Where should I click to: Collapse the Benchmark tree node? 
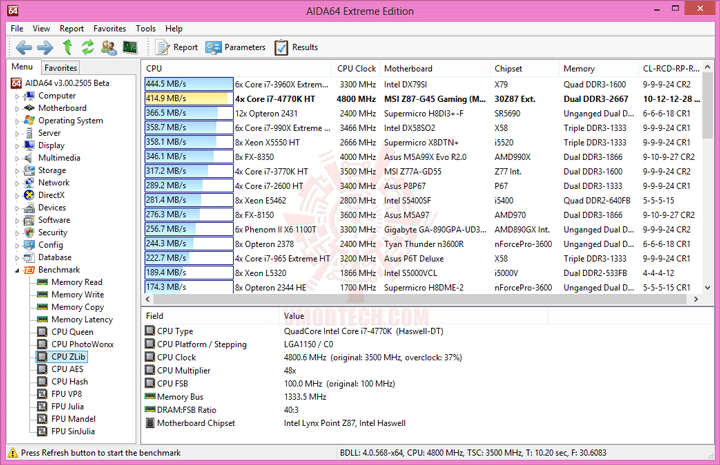coord(17,270)
